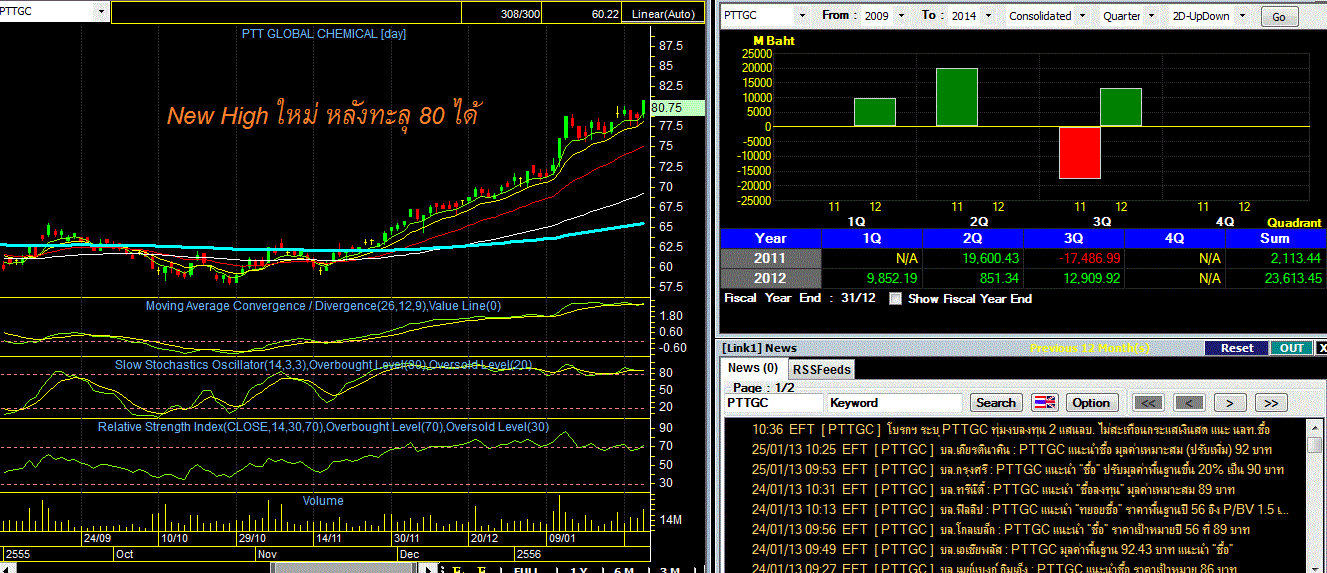
Task: Close the Link1 News panel with X
Action: [1321, 348]
